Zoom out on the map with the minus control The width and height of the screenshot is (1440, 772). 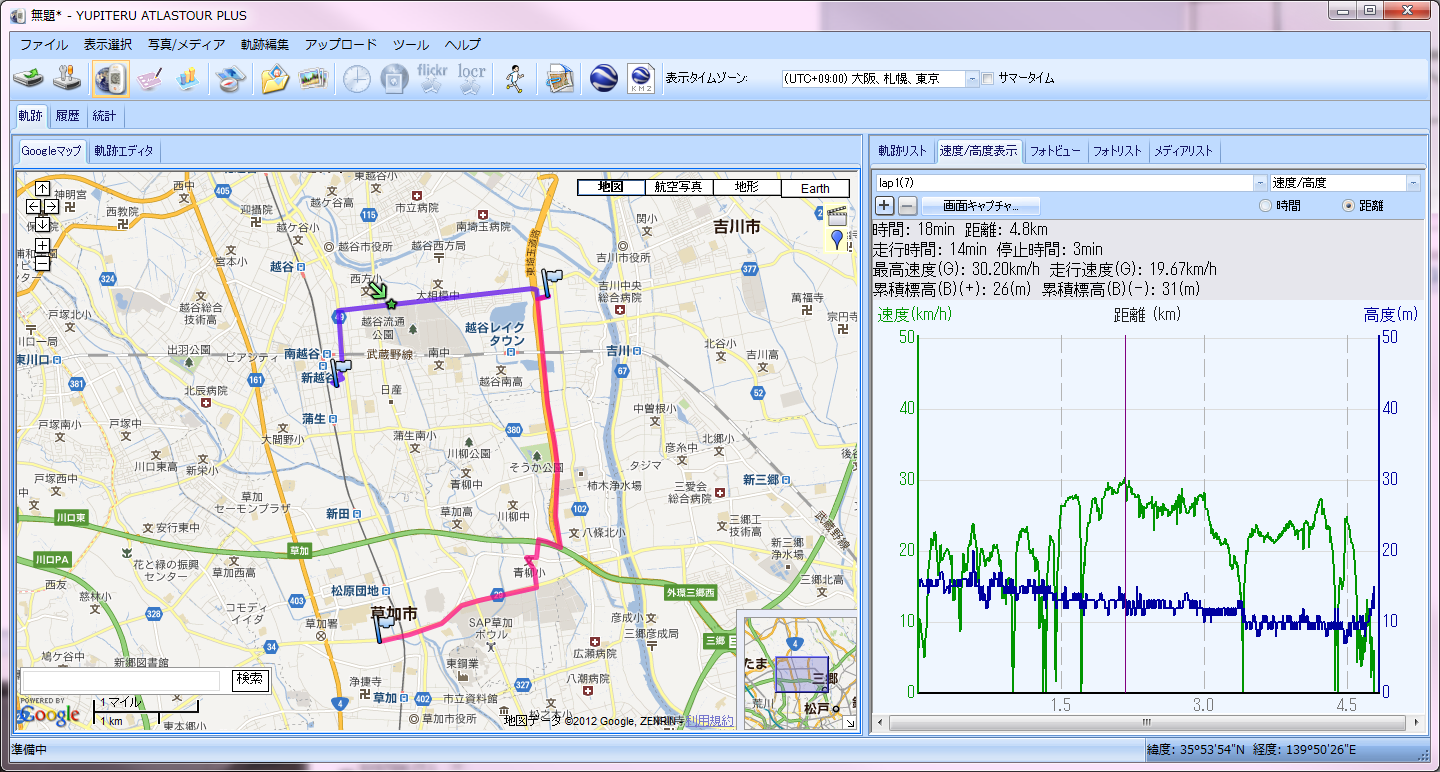(x=42, y=263)
